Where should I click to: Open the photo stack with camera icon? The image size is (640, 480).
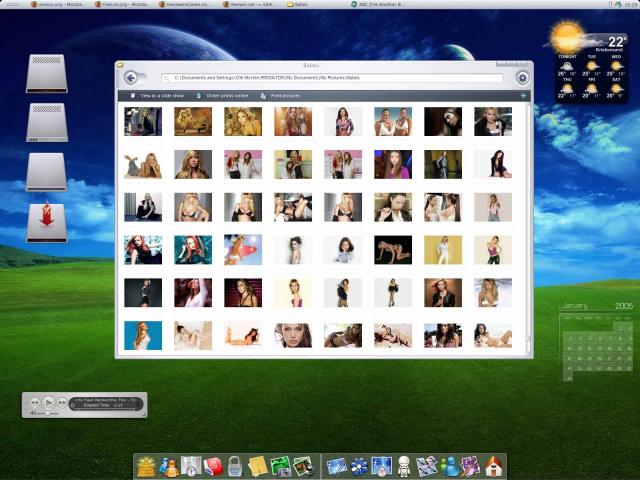[303, 467]
